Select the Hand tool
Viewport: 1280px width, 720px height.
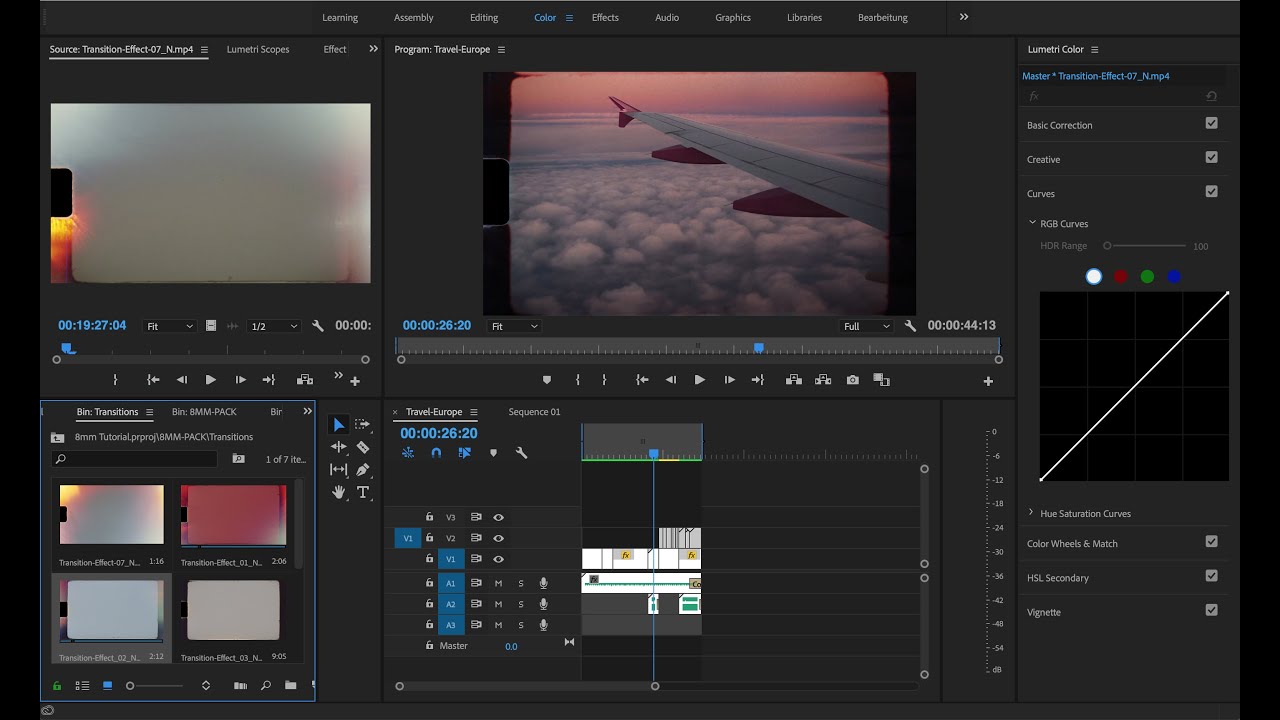(339, 492)
